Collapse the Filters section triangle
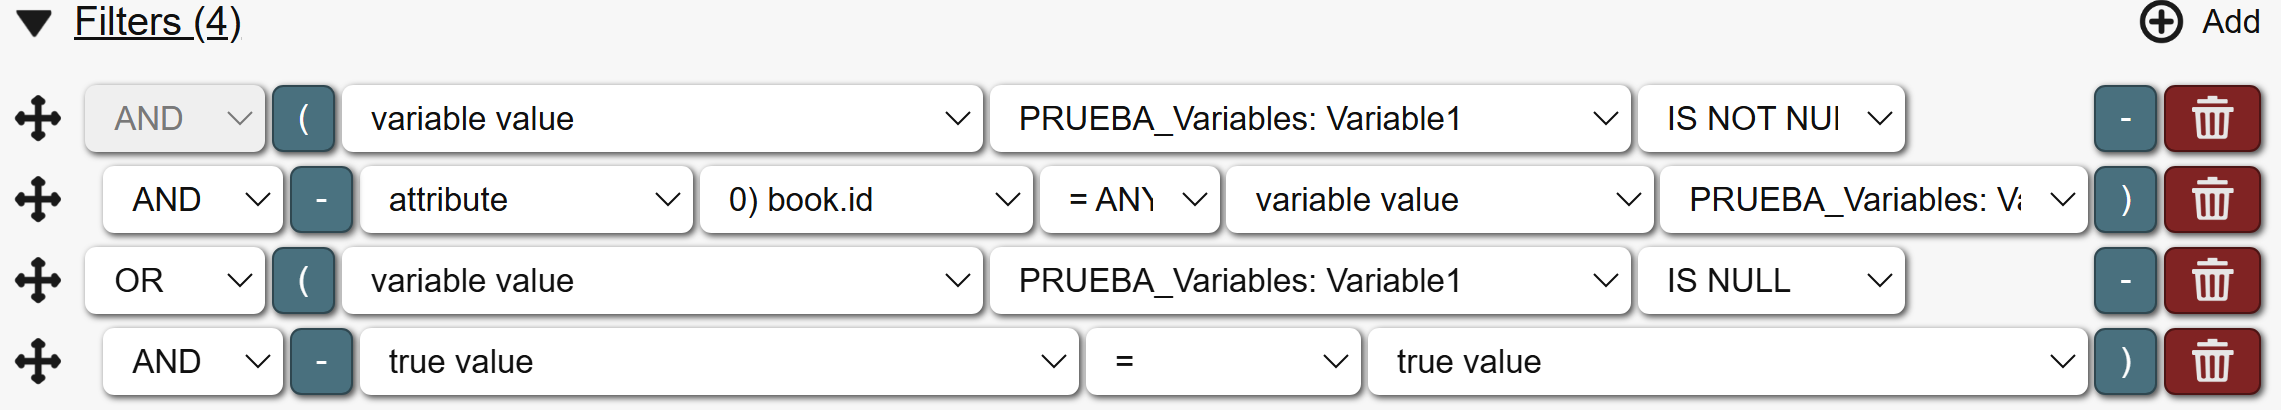This screenshot has width=2281, height=410. (x=34, y=23)
